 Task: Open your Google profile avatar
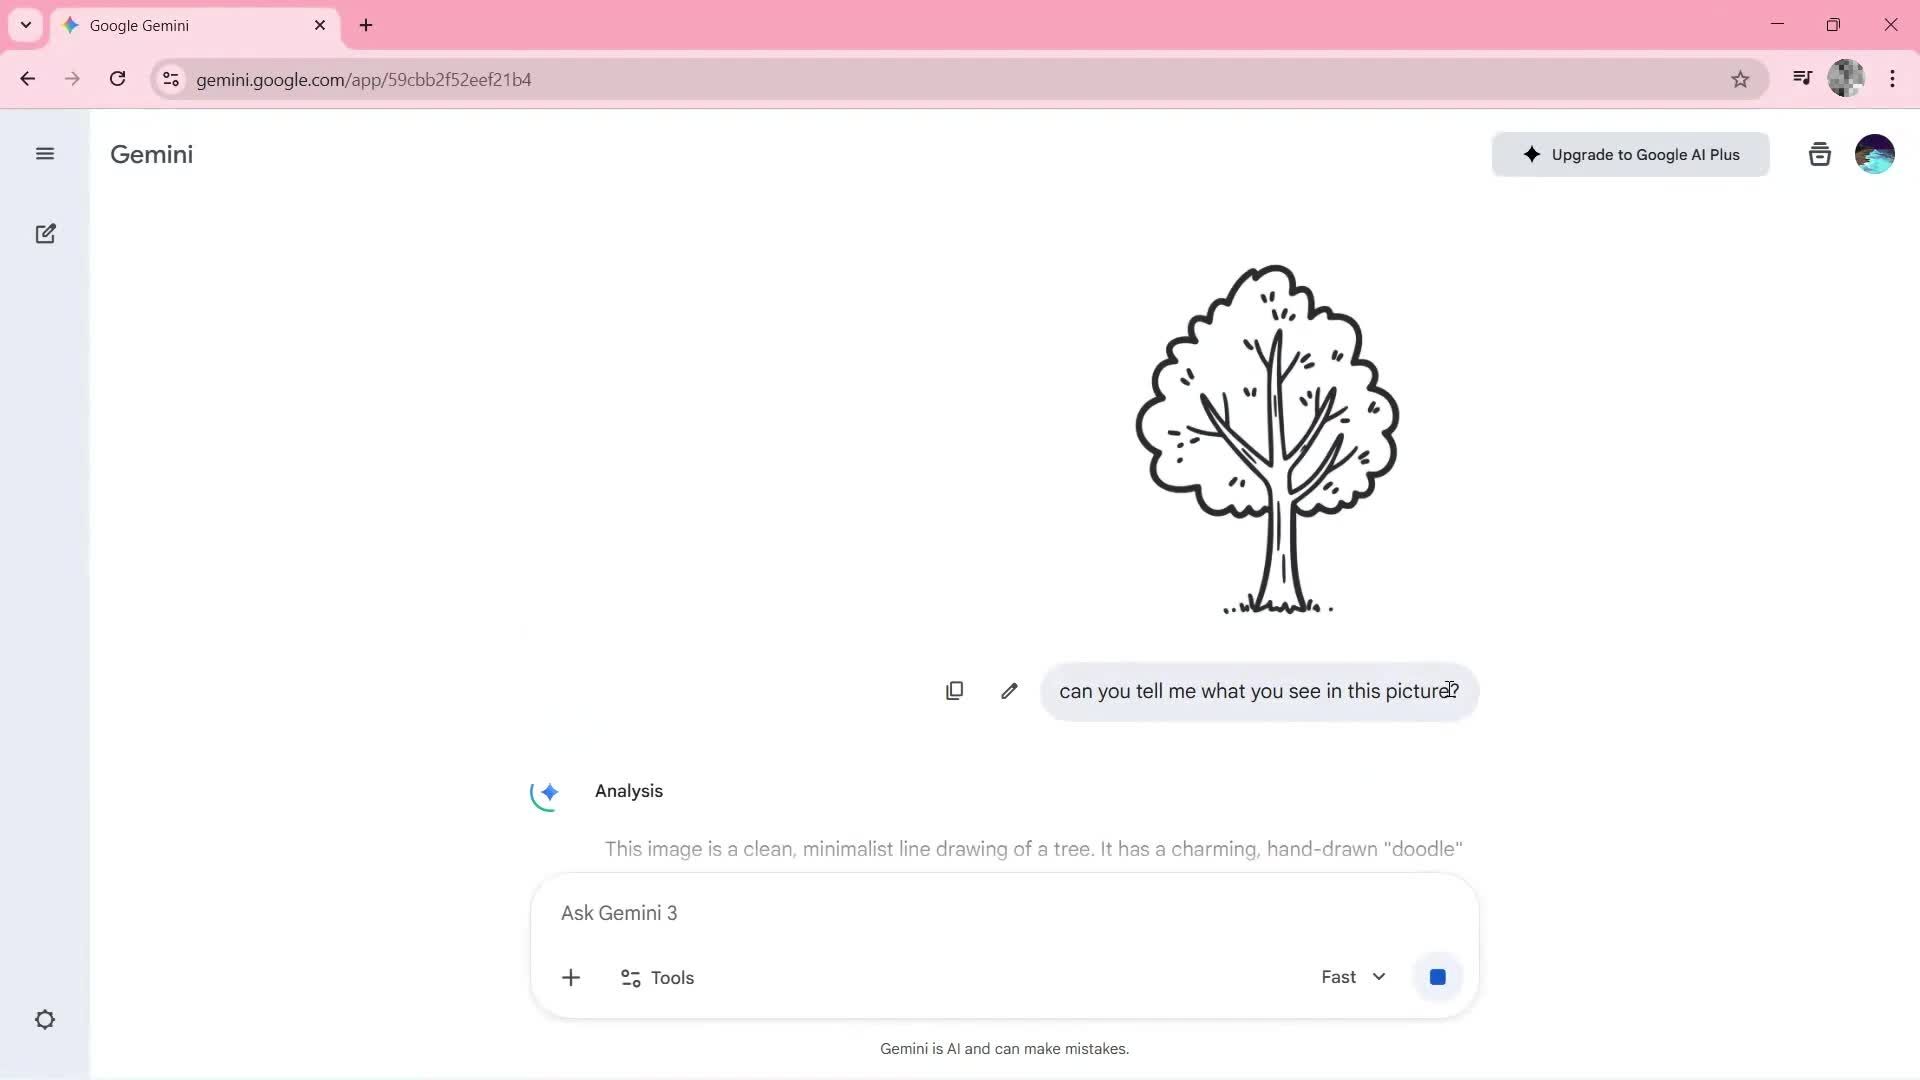[1875, 153]
